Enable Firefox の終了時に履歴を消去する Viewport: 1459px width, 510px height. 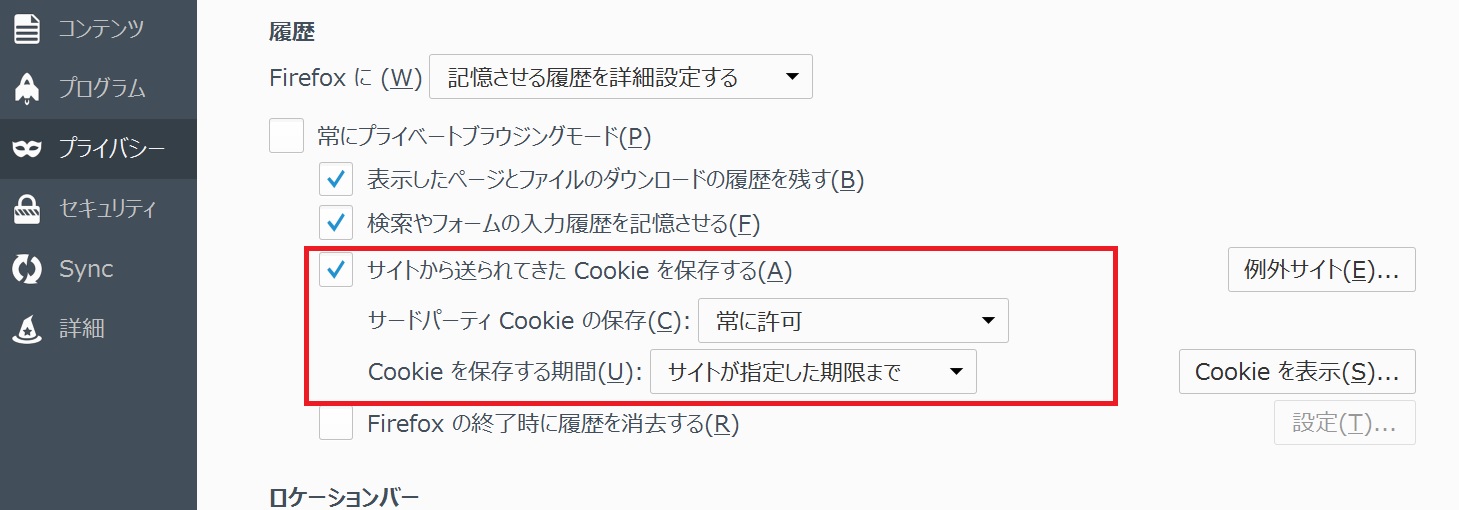[336, 424]
